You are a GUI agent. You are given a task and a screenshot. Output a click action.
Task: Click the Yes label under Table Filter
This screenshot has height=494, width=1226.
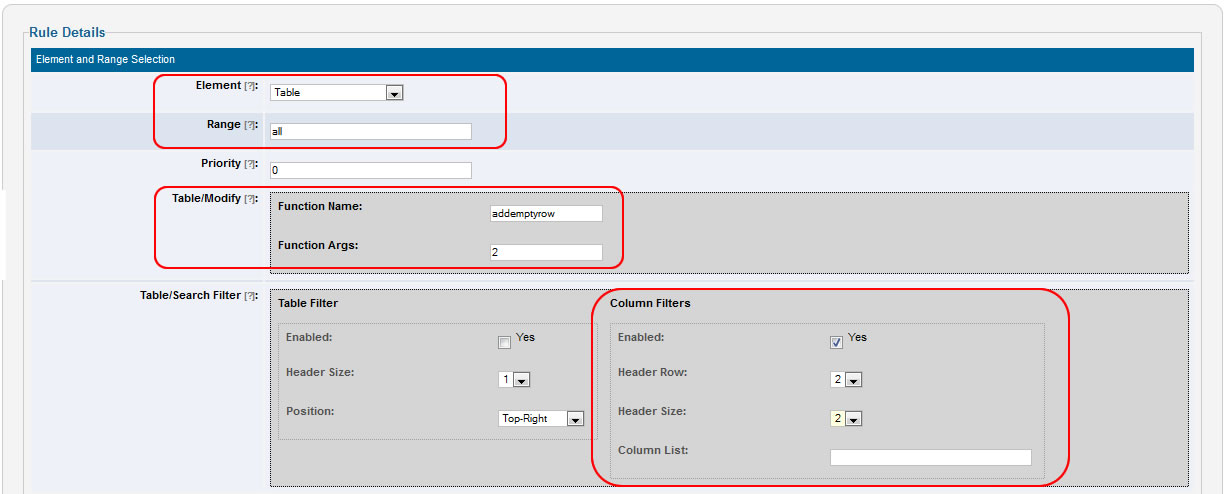click(525, 338)
